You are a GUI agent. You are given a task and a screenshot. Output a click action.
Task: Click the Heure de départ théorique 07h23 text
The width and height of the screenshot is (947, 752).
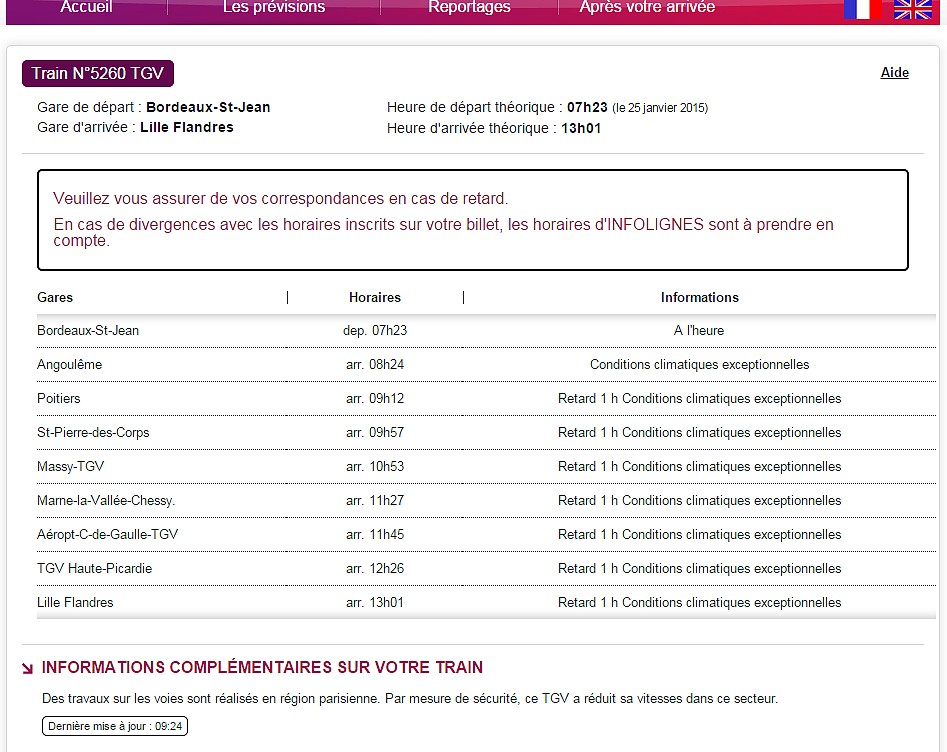pyautogui.click(x=497, y=108)
